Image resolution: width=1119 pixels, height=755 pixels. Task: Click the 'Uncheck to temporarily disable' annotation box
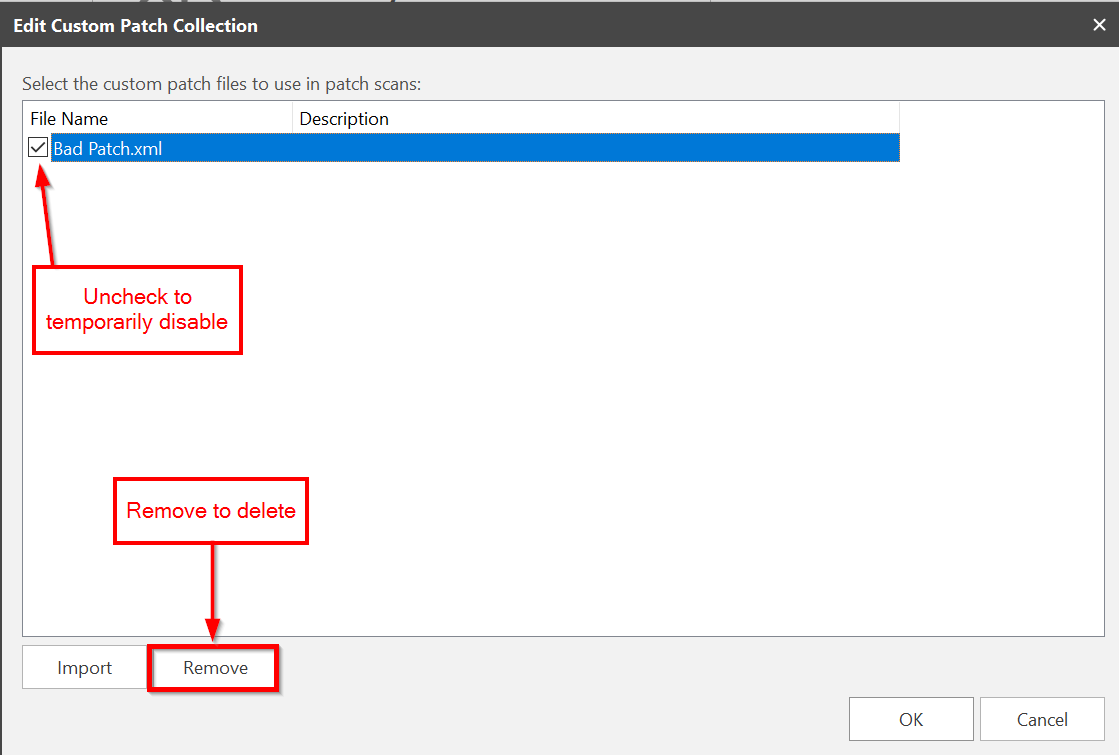click(x=138, y=309)
